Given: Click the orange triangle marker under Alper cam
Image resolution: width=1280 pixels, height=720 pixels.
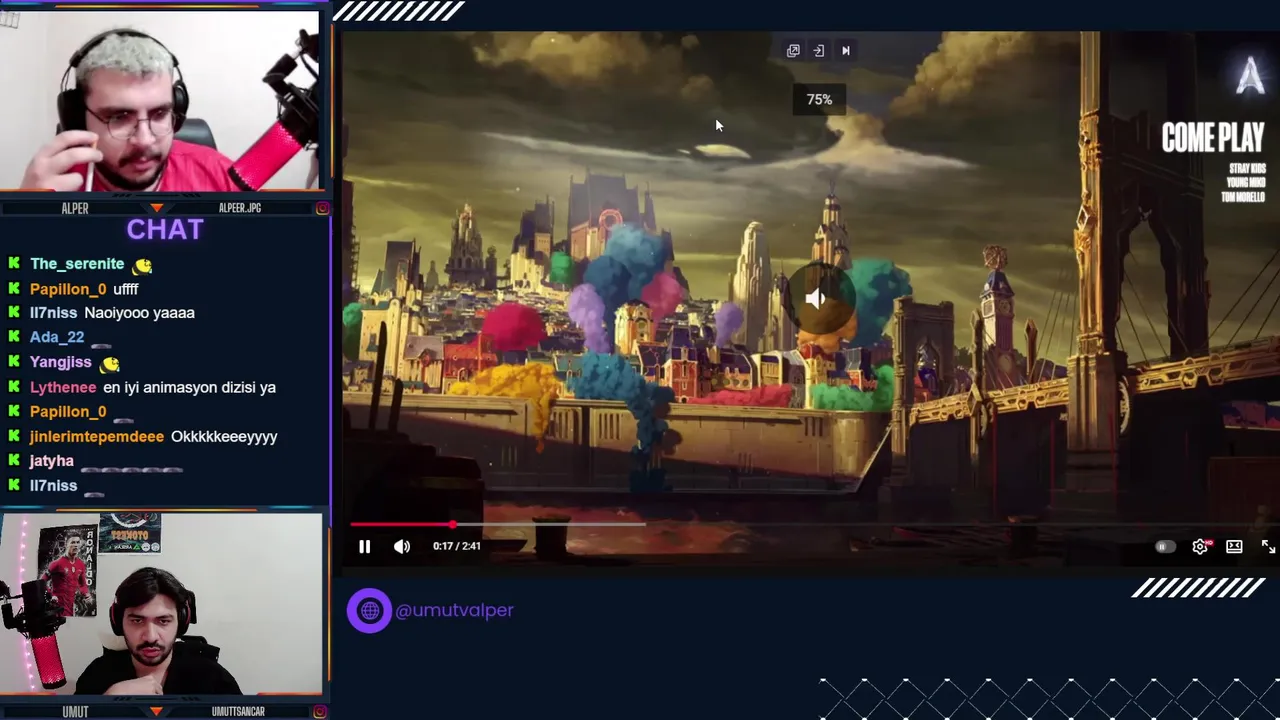Looking at the screenshot, I should (156, 208).
